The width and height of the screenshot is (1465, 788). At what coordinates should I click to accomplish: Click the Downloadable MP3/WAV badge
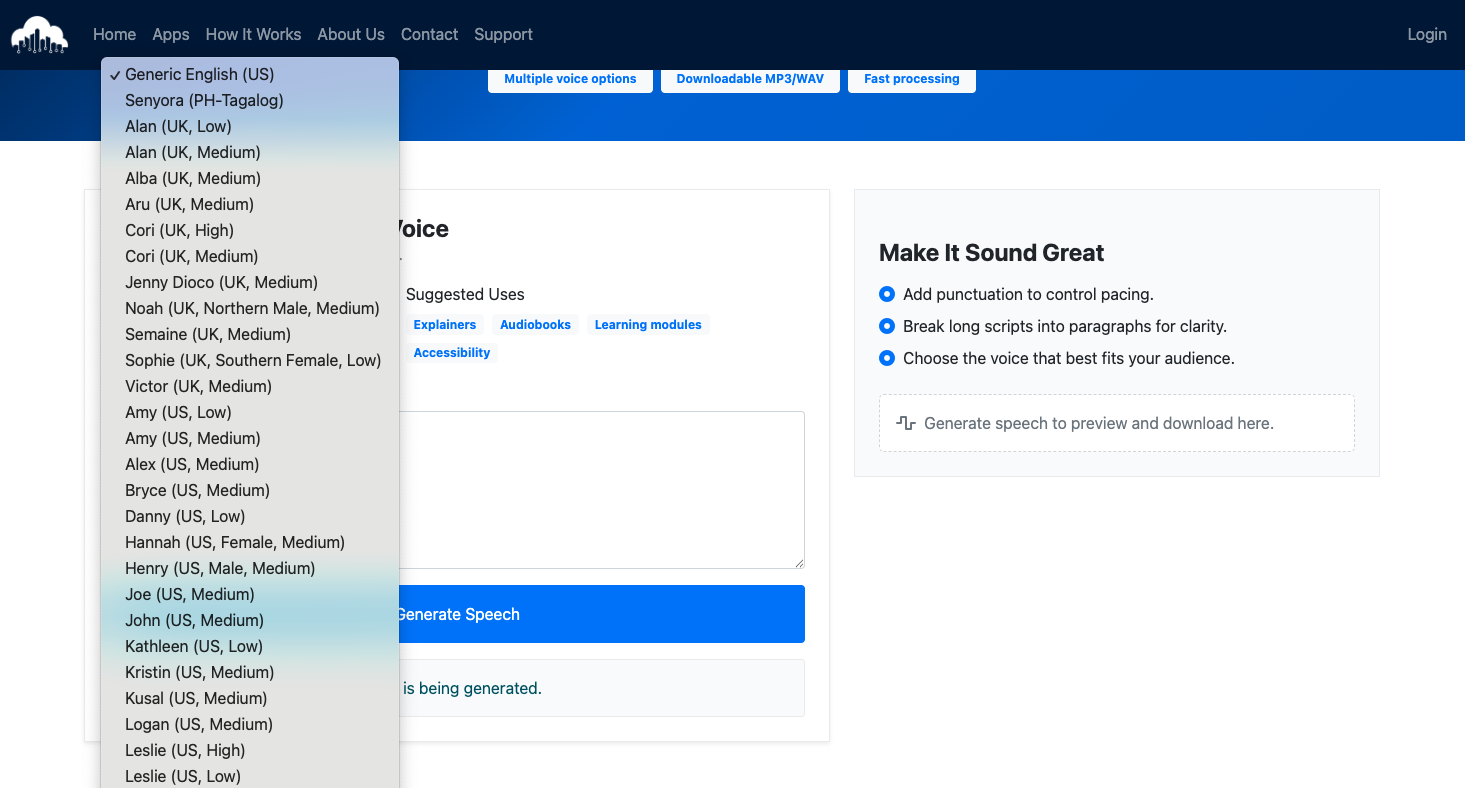coord(750,79)
